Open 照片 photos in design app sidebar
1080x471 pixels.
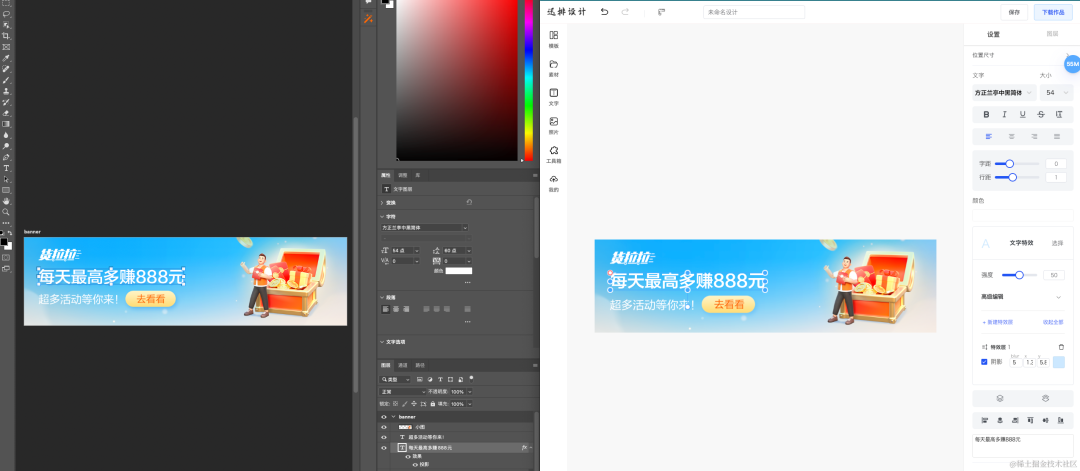(x=554, y=125)
